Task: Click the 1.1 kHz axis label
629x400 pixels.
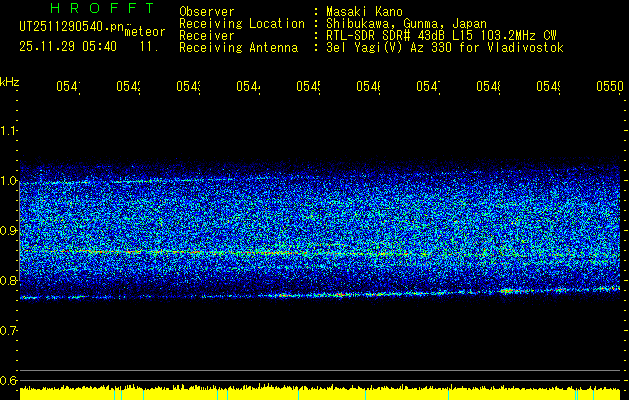Action: (x=8, y=130)
